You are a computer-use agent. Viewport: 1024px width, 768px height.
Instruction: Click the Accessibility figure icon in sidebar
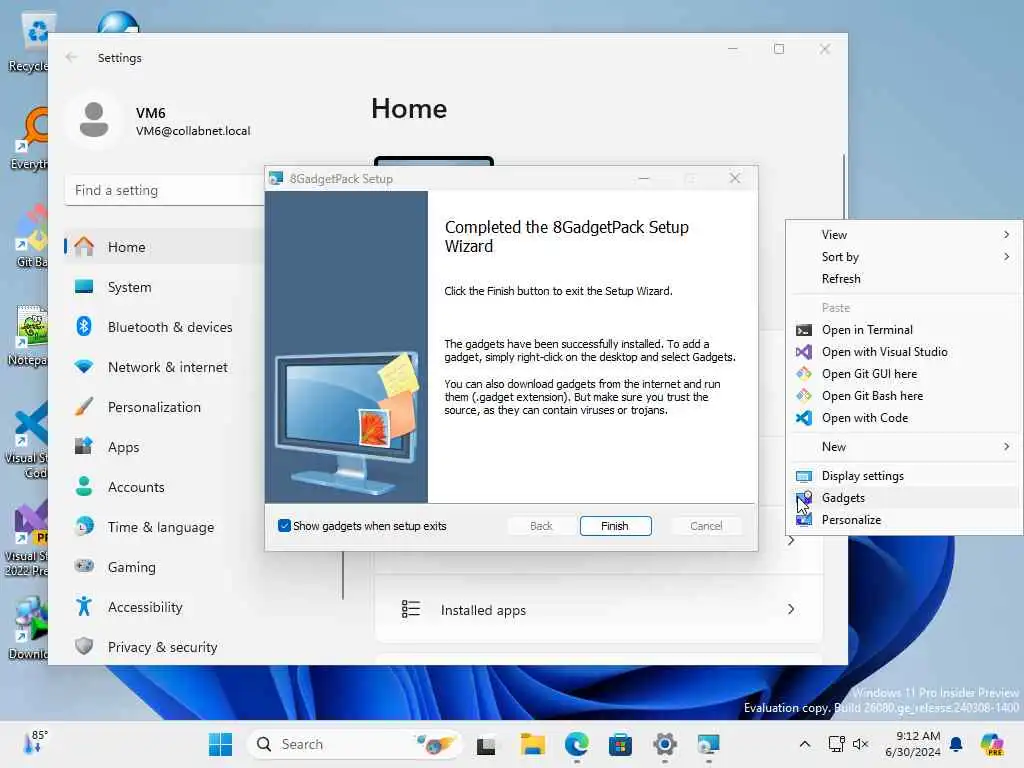tap(84, 607)
